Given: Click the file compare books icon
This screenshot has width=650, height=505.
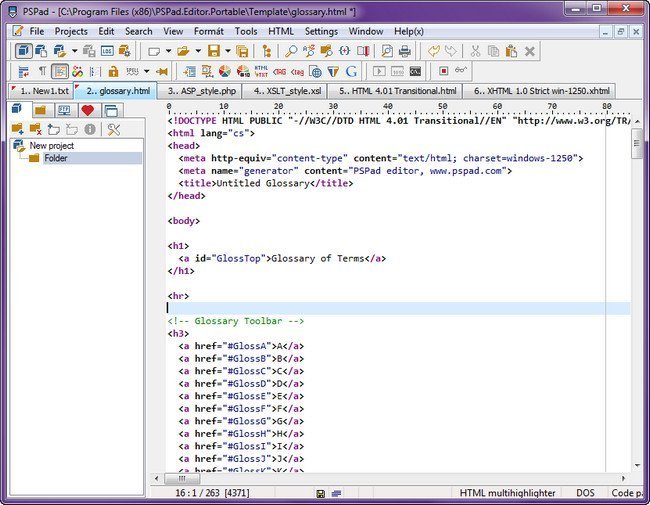Looking at the screenshot, I should [x=363, y=51].
